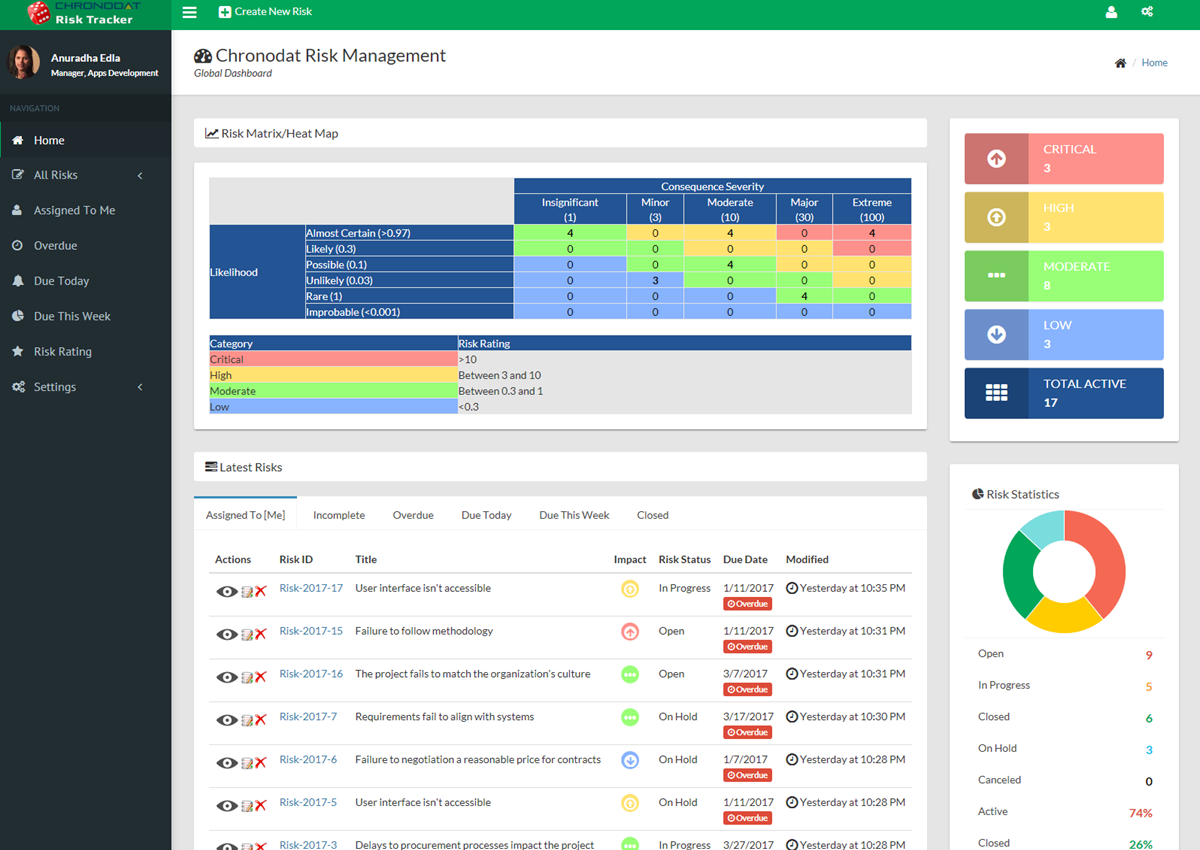Follow the Home breadcrumb link
The image size is (1200, 850).
1154,63
